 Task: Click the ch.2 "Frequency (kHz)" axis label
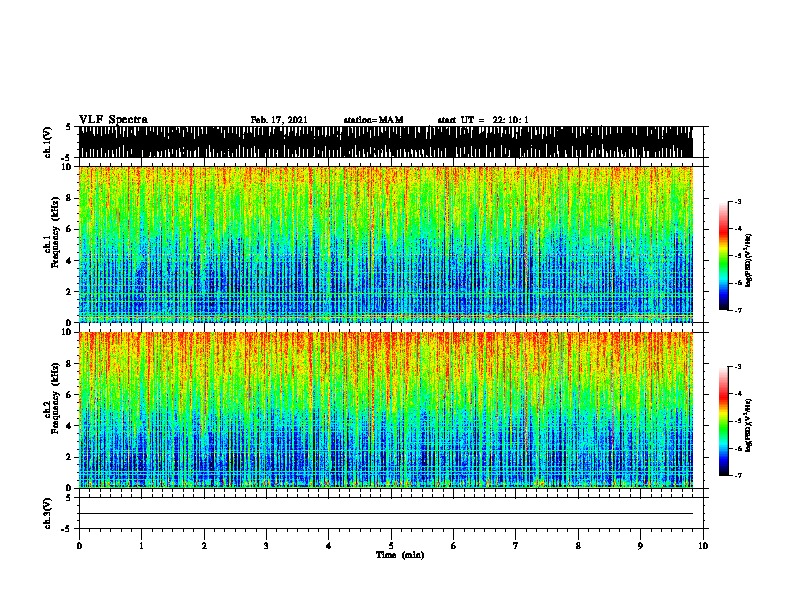[x=55, y=398]
